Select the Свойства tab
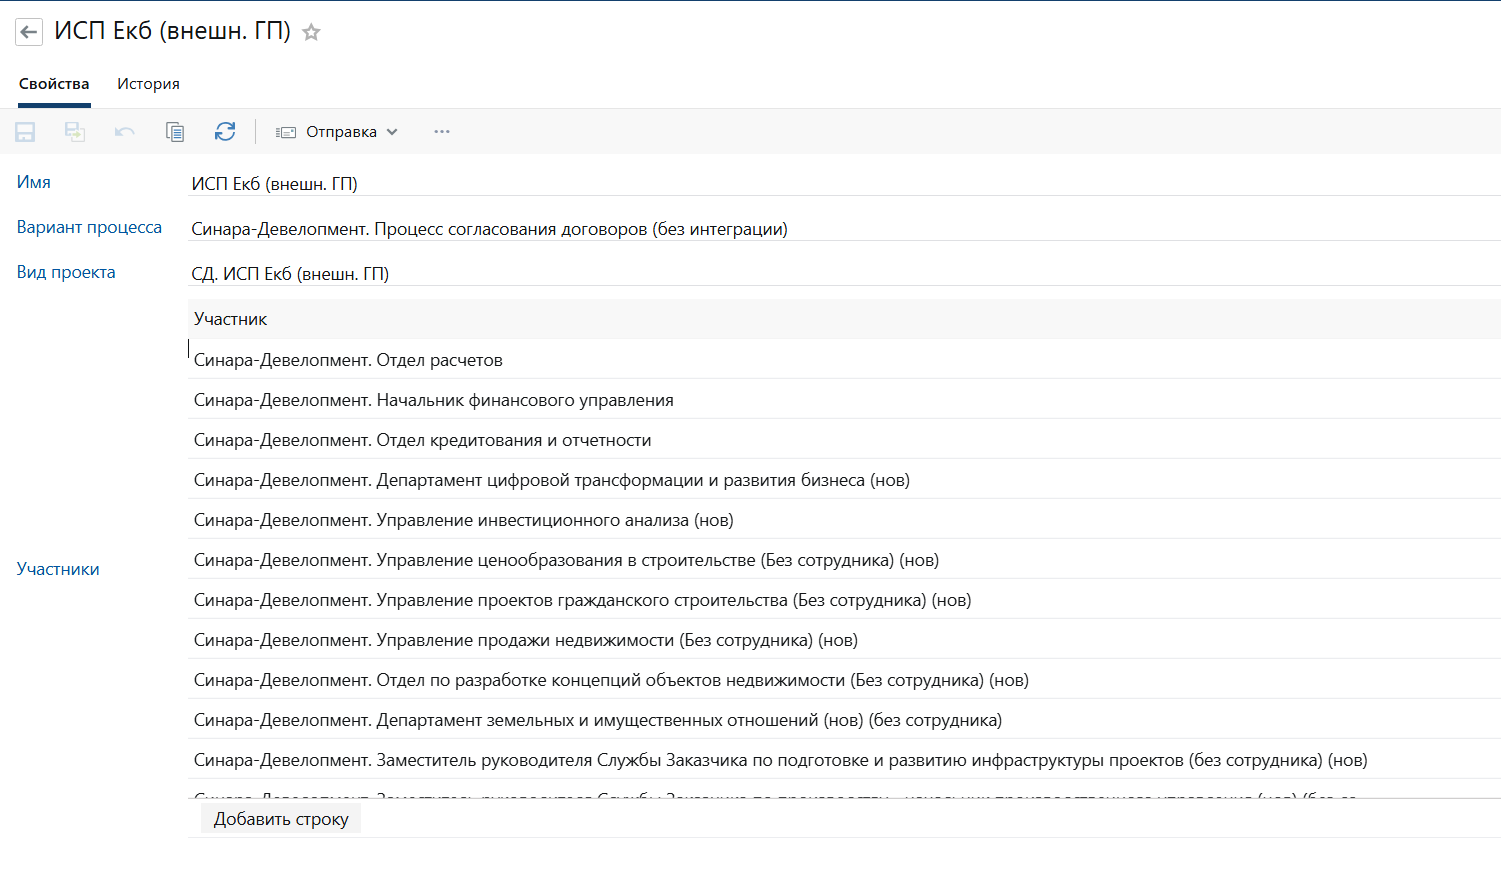Viewport: 1501px width, 872px height. pos(54,84)
